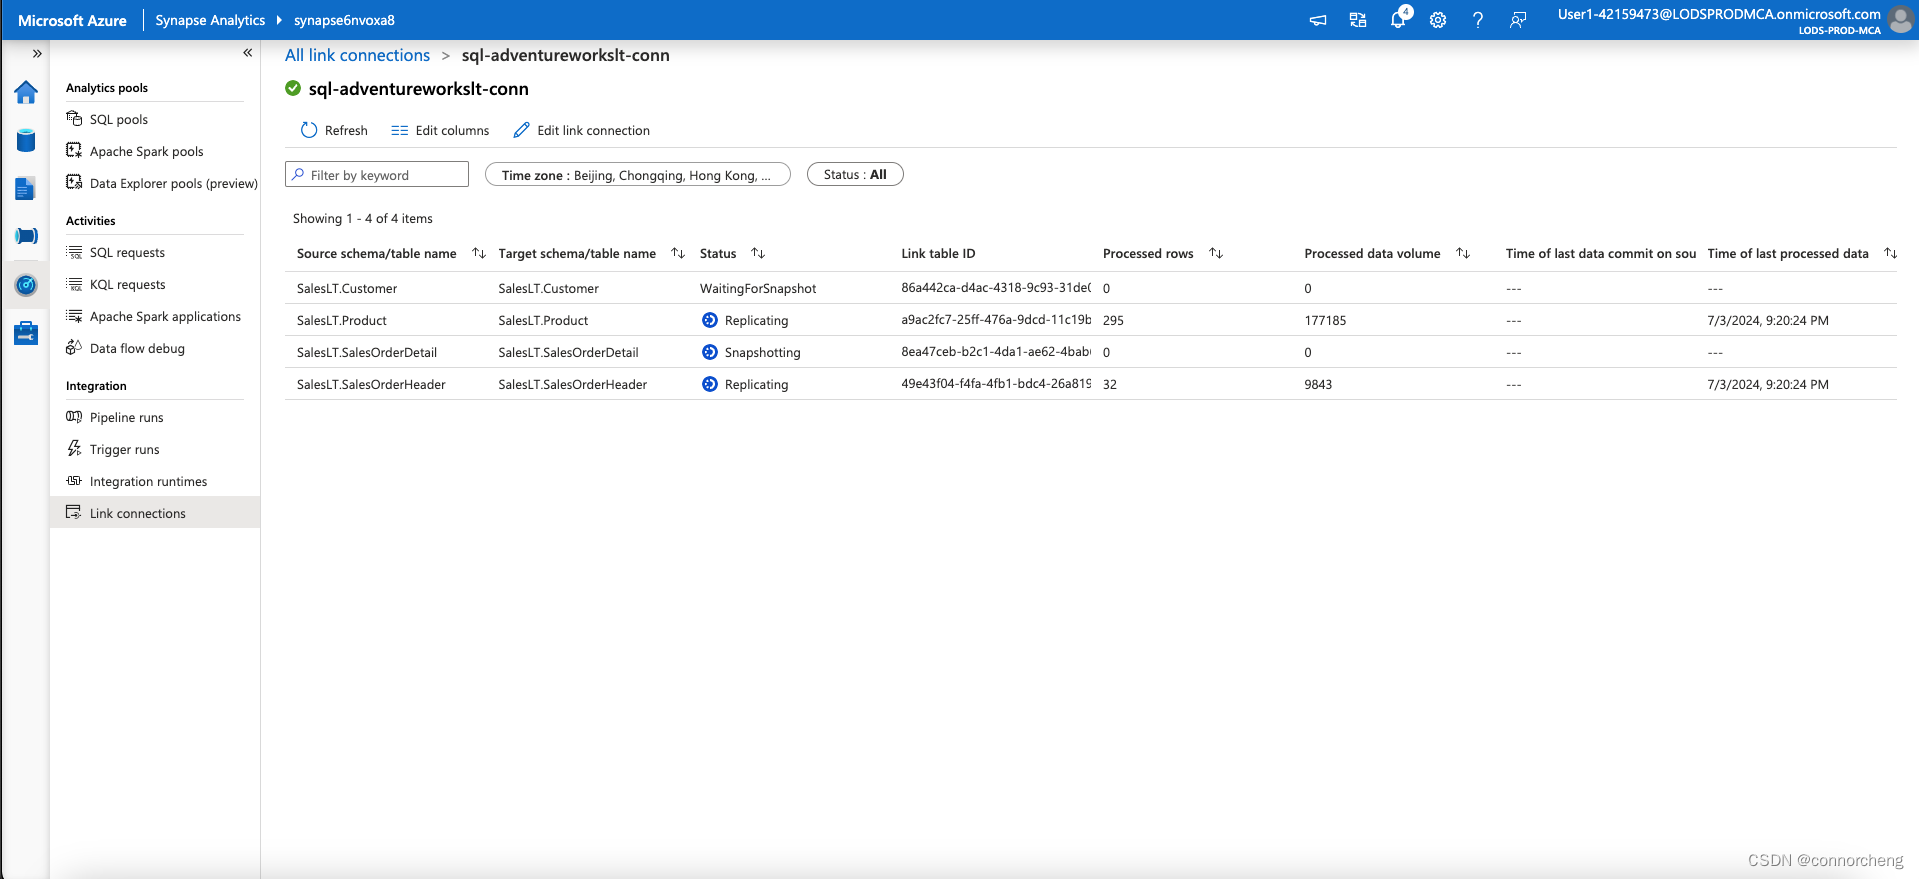Open the Integrate hub pipeline icon

26,236
